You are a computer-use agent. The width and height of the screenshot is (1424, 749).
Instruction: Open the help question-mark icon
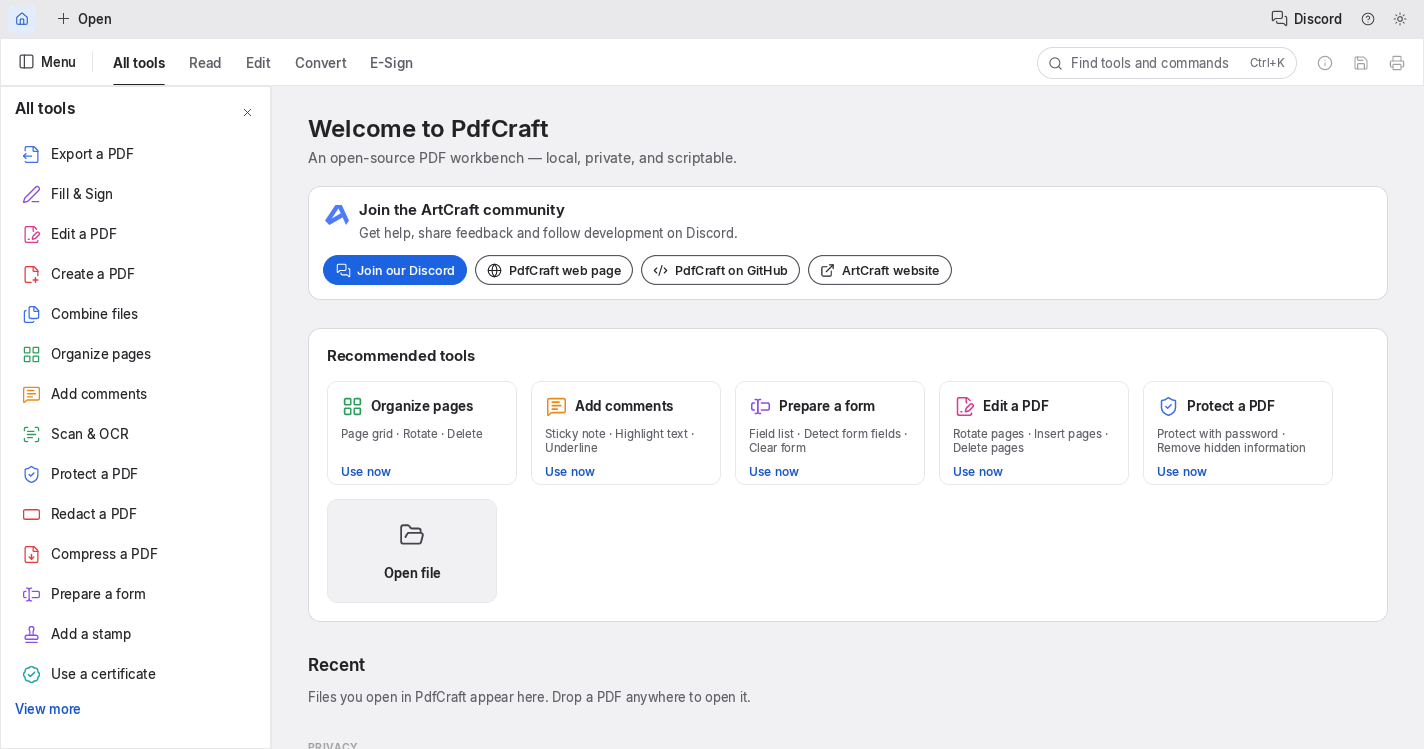[1368, 19]
